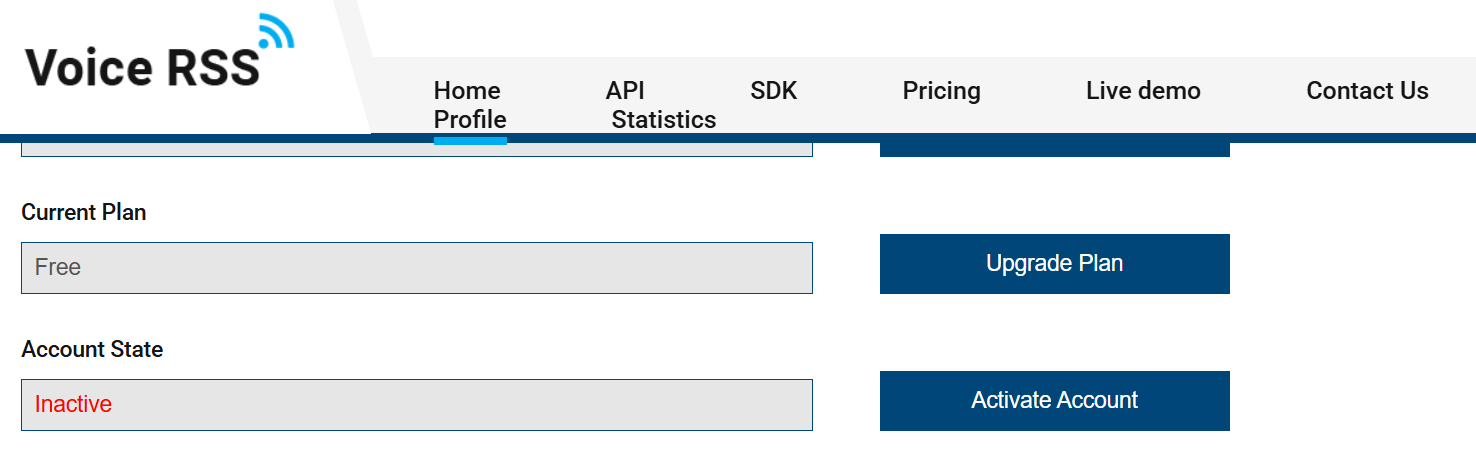
Task: Click the Current Plan input field
Action: coord(417,268)
